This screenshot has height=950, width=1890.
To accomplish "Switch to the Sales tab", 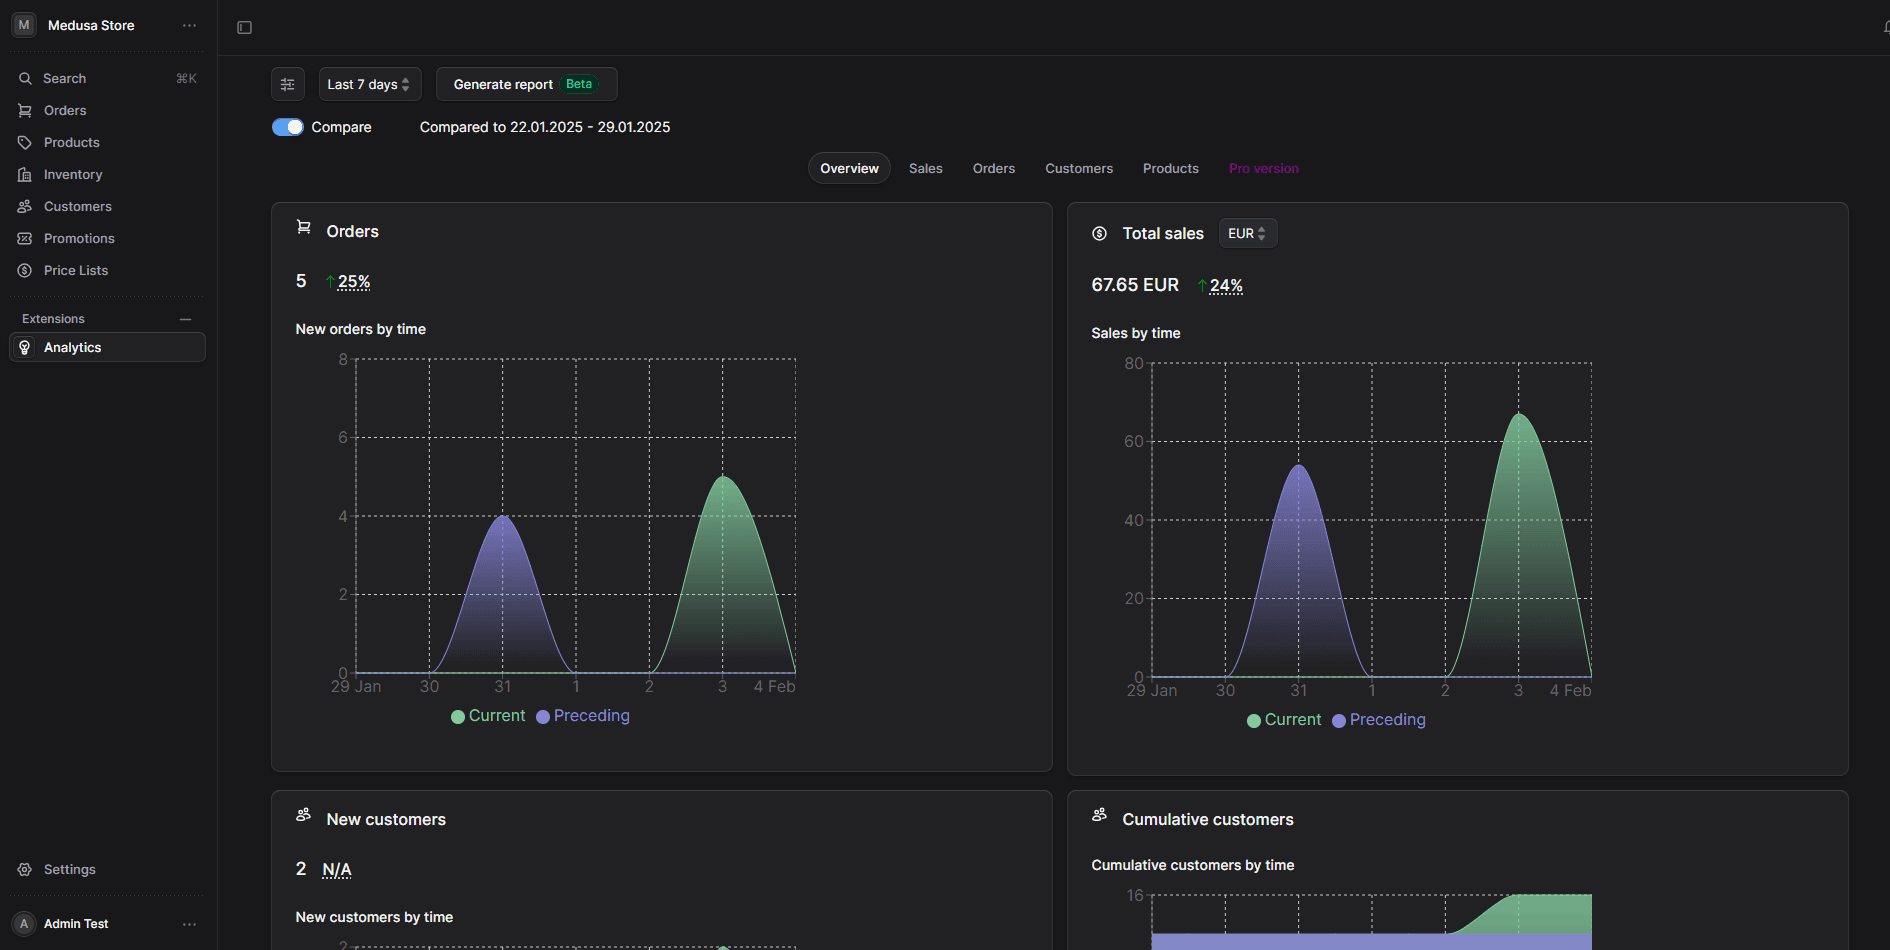I will click(x=925, y=169).
